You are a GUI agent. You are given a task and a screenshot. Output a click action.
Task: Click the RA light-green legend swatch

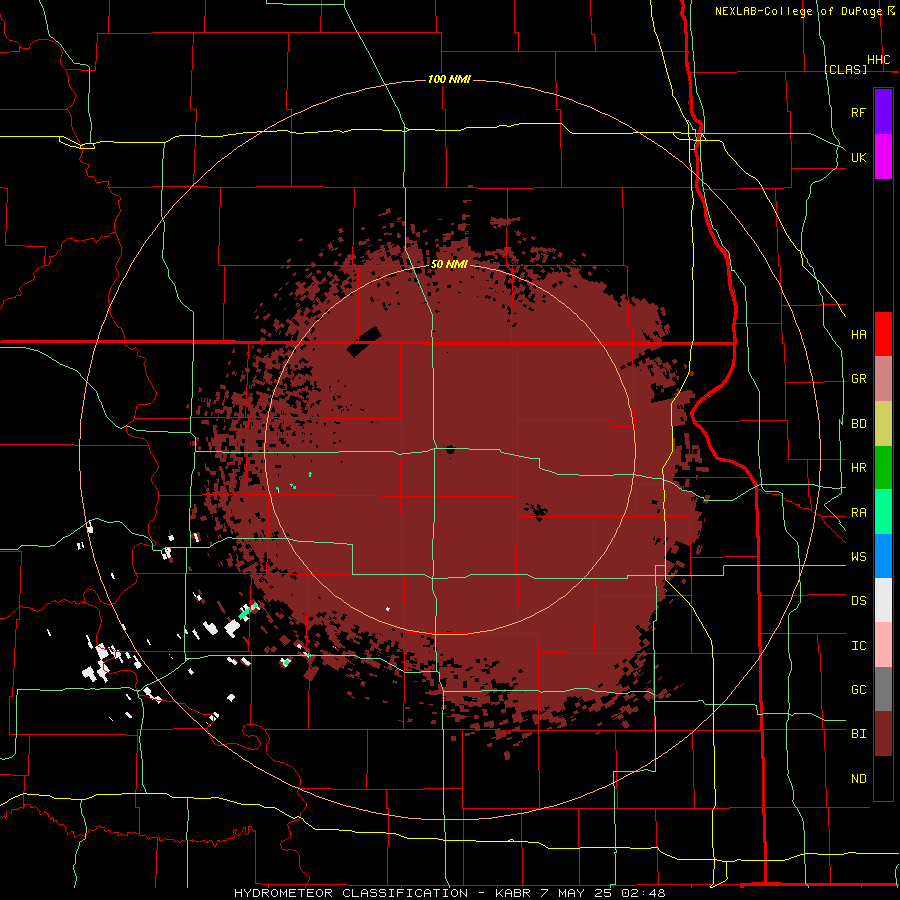click(883, 512)
